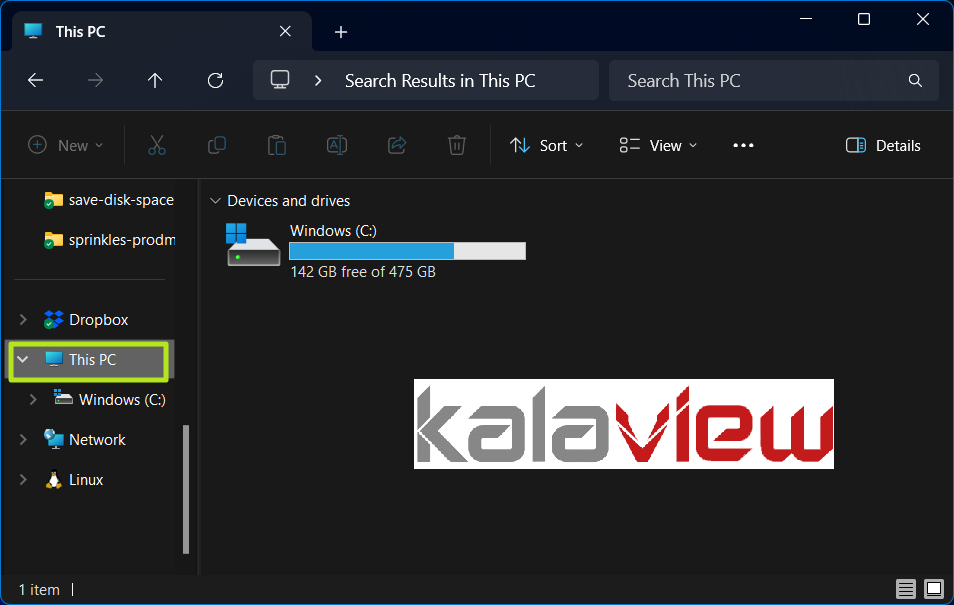Click the Rename icon in toolbar
954x605 pixels.
coord(336,145)
